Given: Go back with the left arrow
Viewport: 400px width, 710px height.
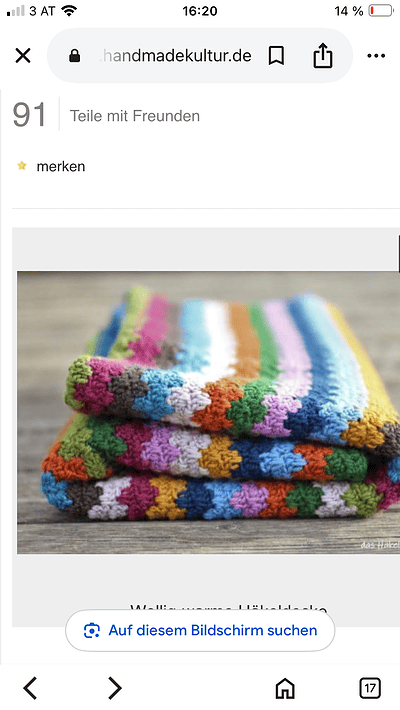Looking at the screenshot, I should [30, 688].
